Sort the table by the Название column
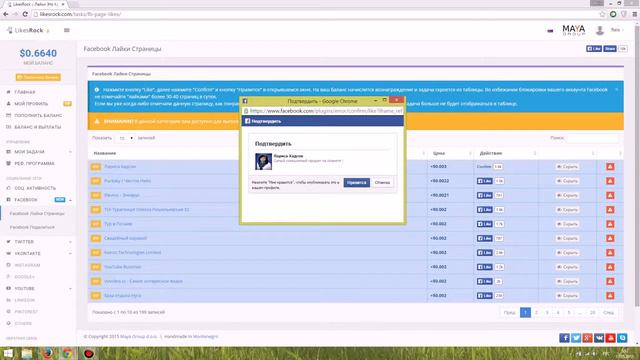640x360 pixels. click(105, 153)
